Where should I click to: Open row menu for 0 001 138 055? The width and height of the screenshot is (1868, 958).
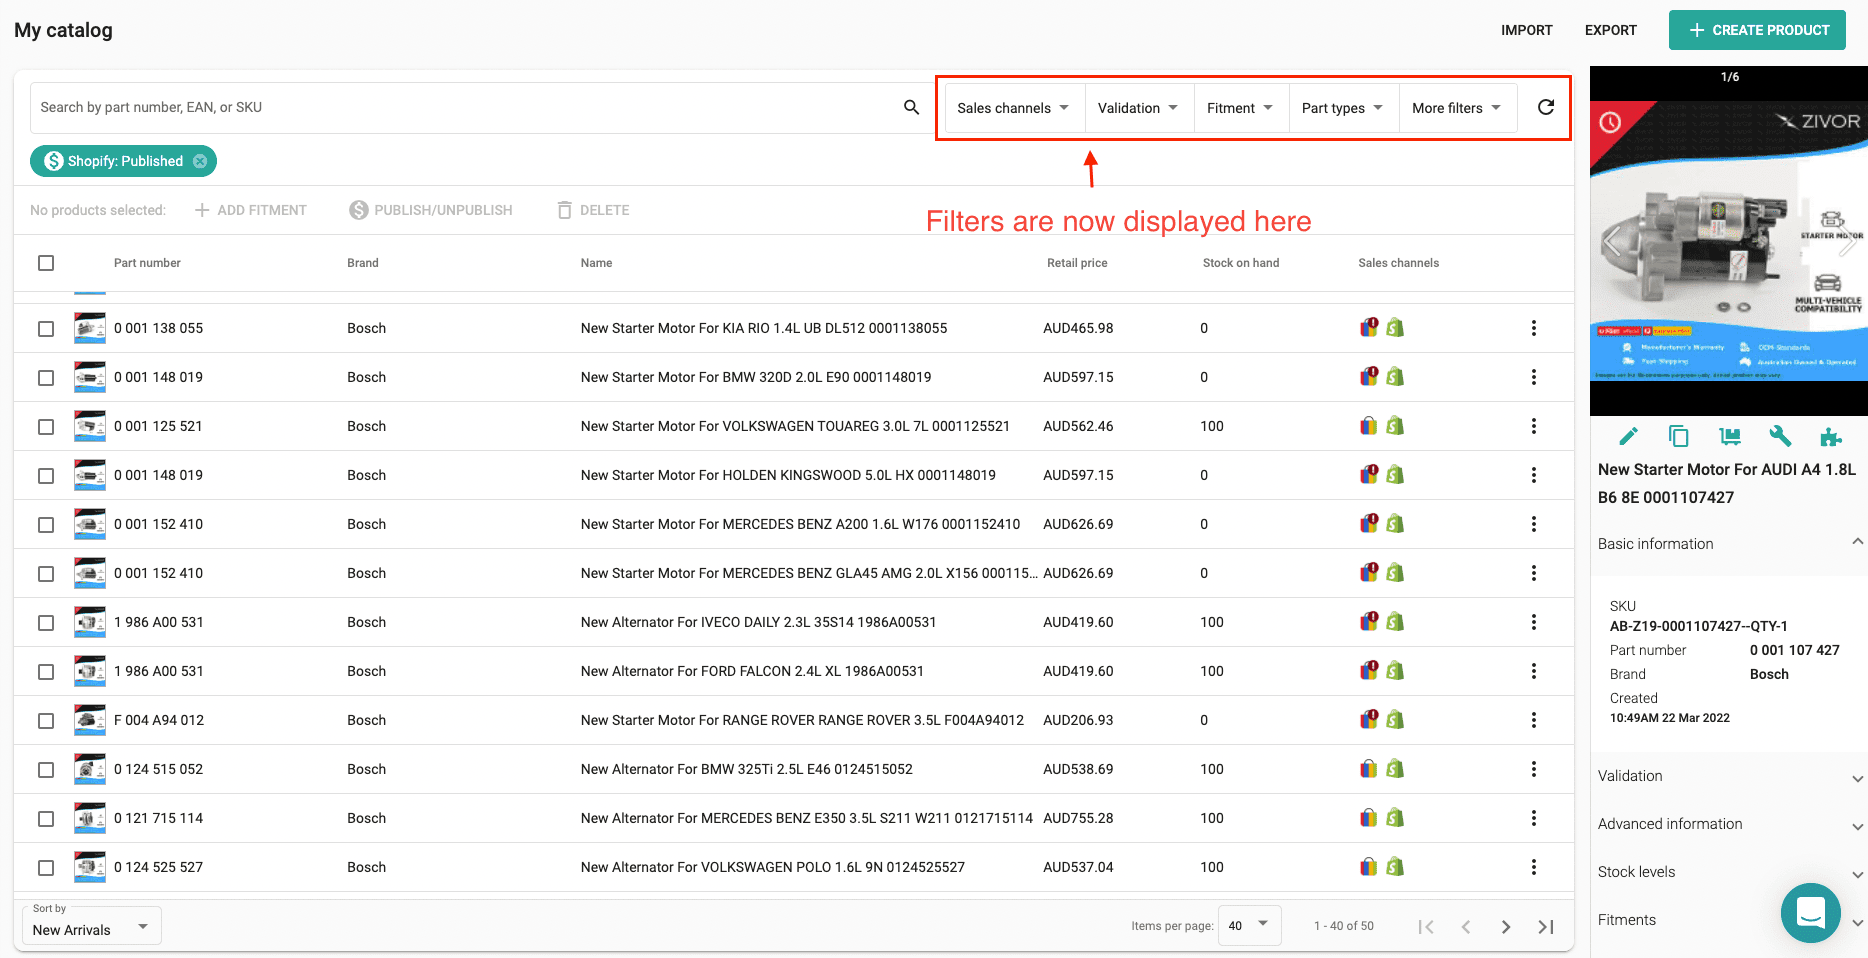[1534, 328]
